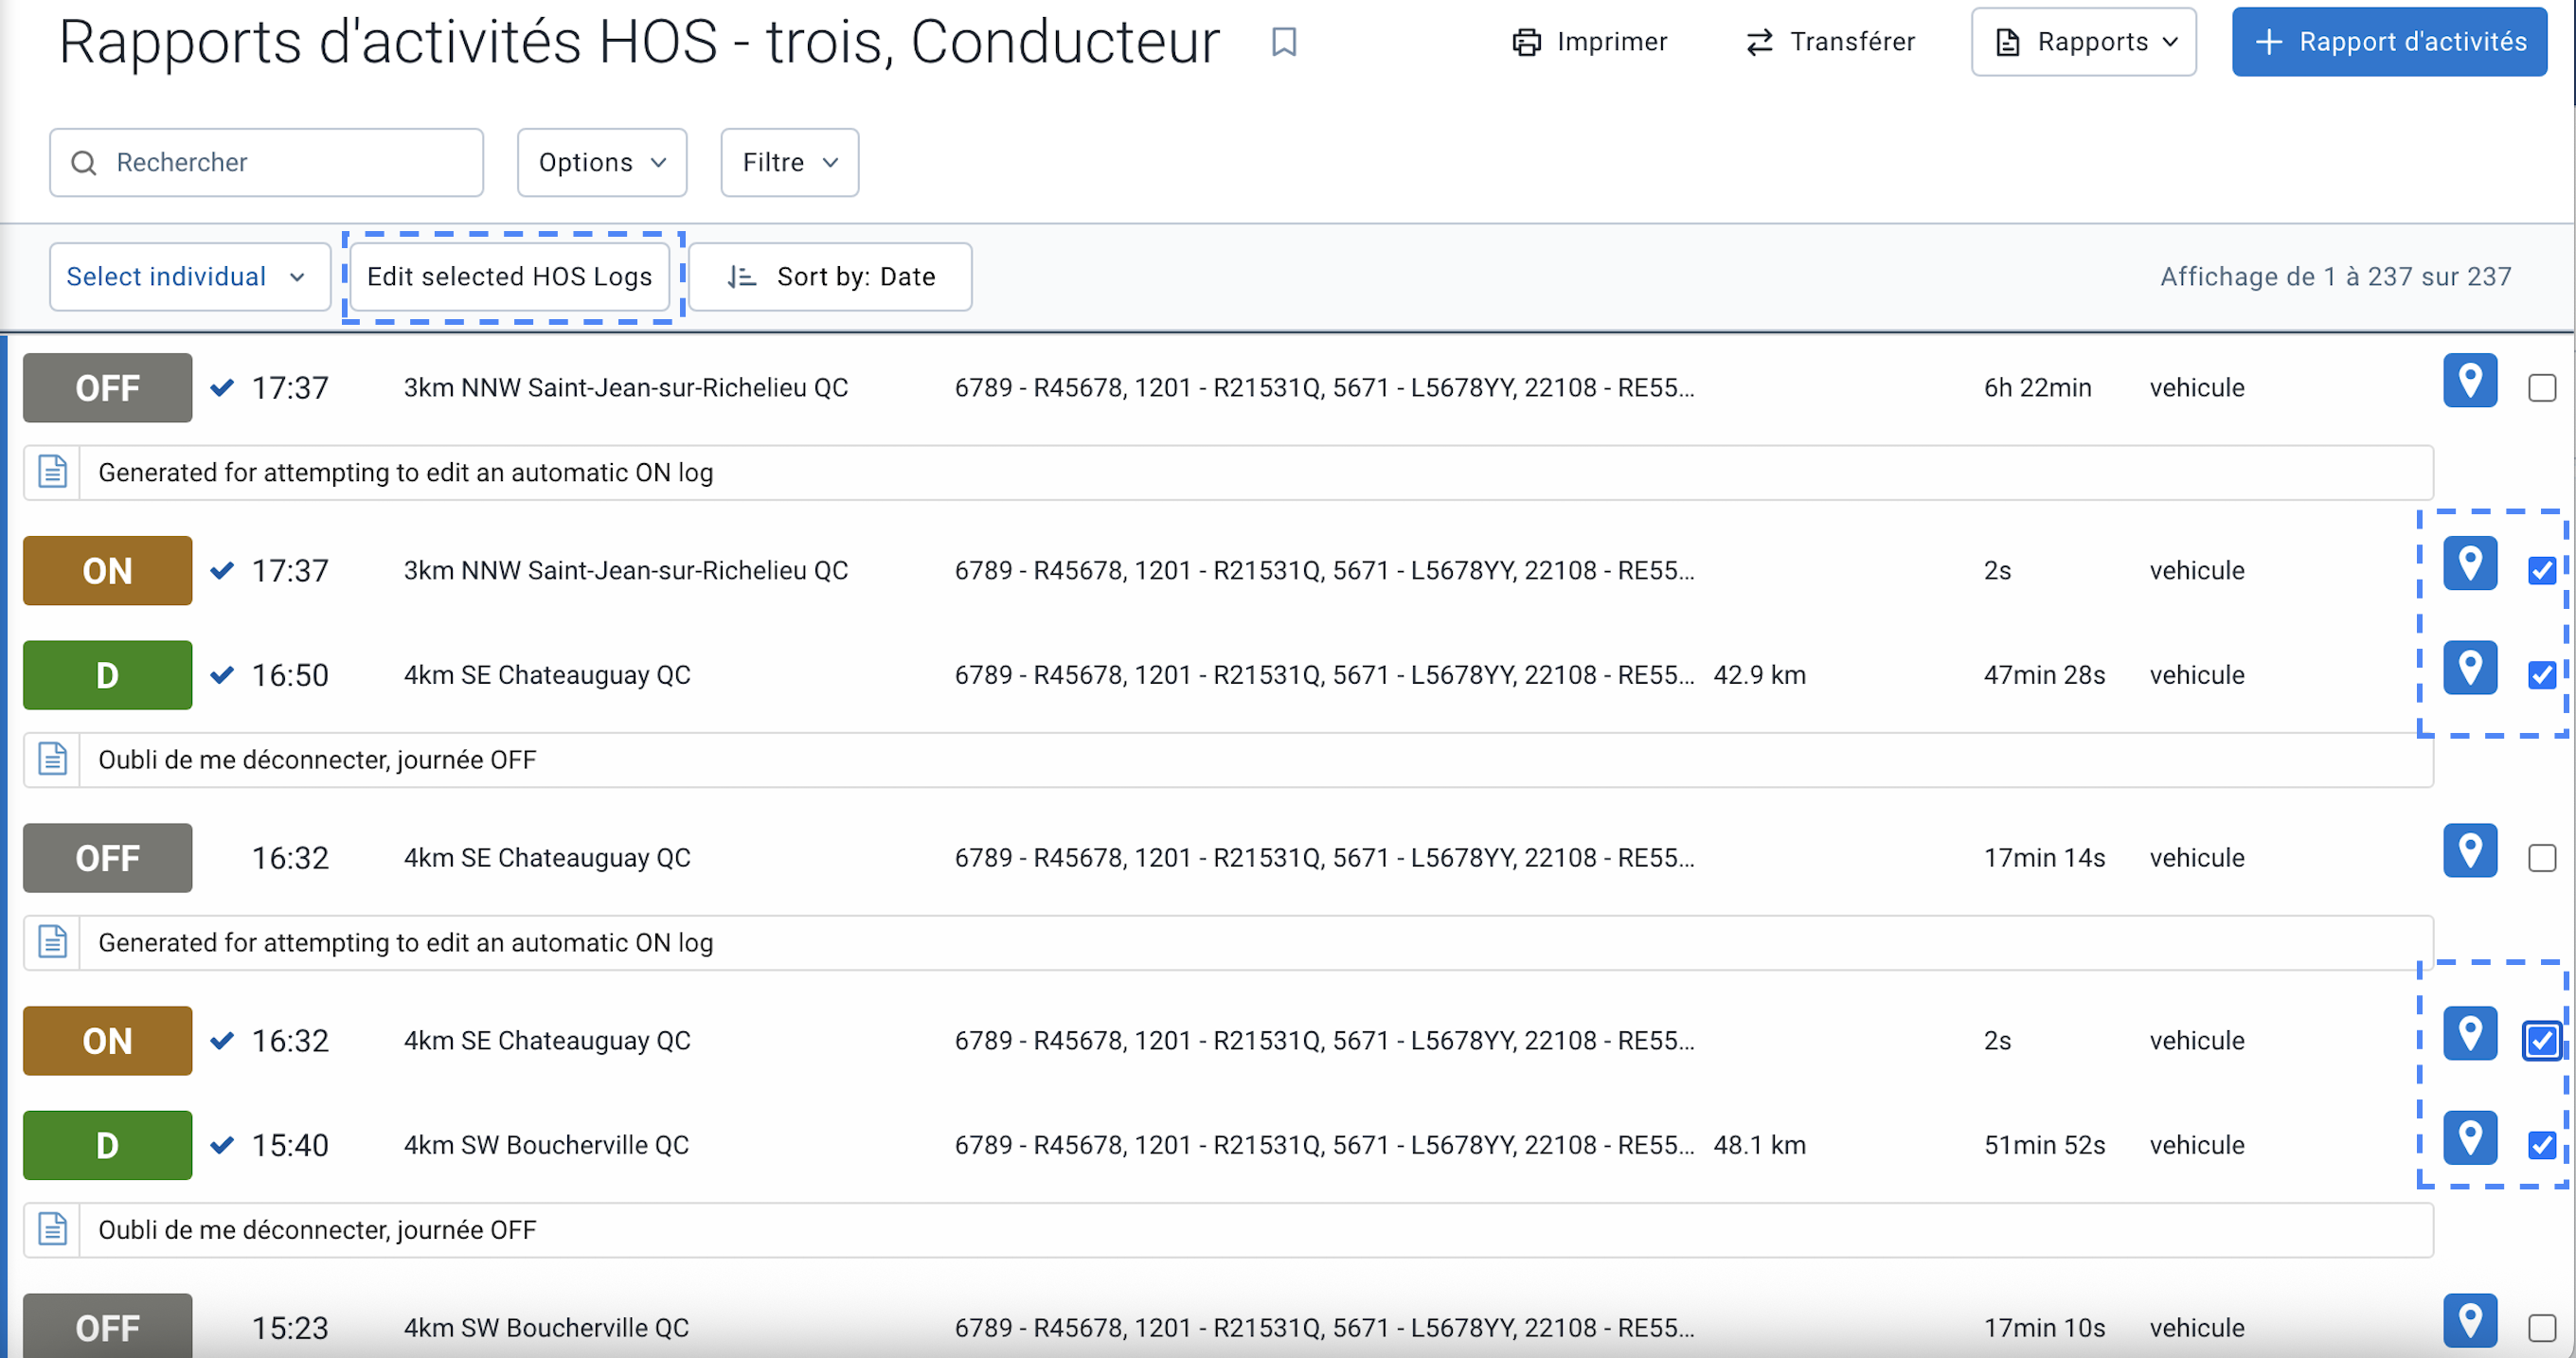2576x1358 pixels.
Task: Click the Rechercher search field
Action: pyautogui.click(x=267, y=162)
